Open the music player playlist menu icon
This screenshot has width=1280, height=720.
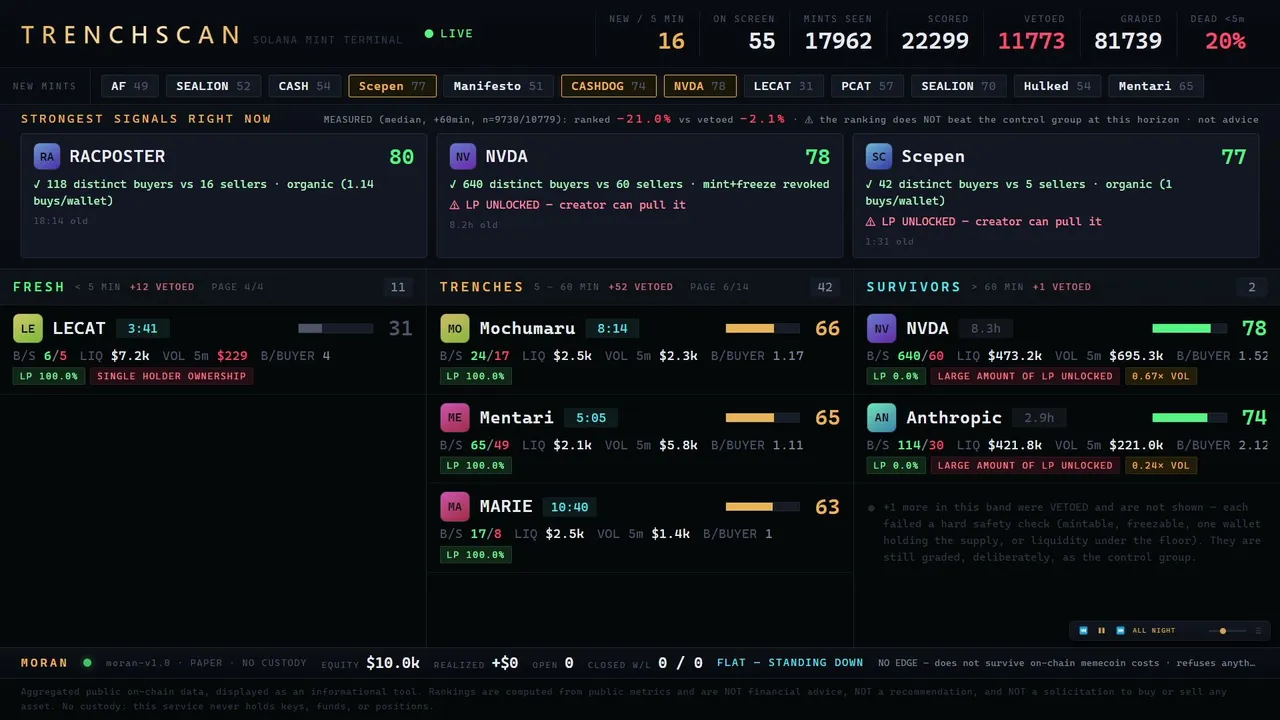click(1258, 631)
